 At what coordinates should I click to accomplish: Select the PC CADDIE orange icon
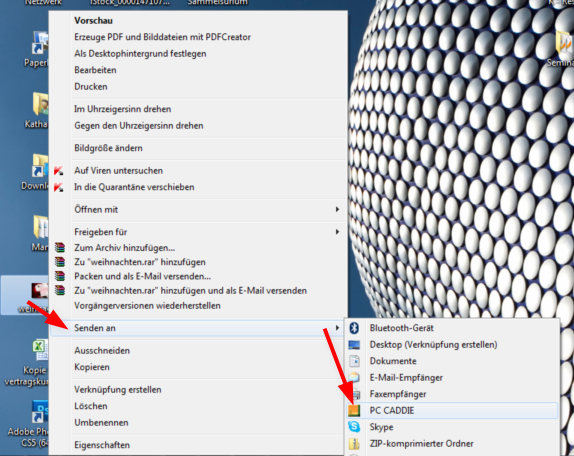[x=354, y=410]
